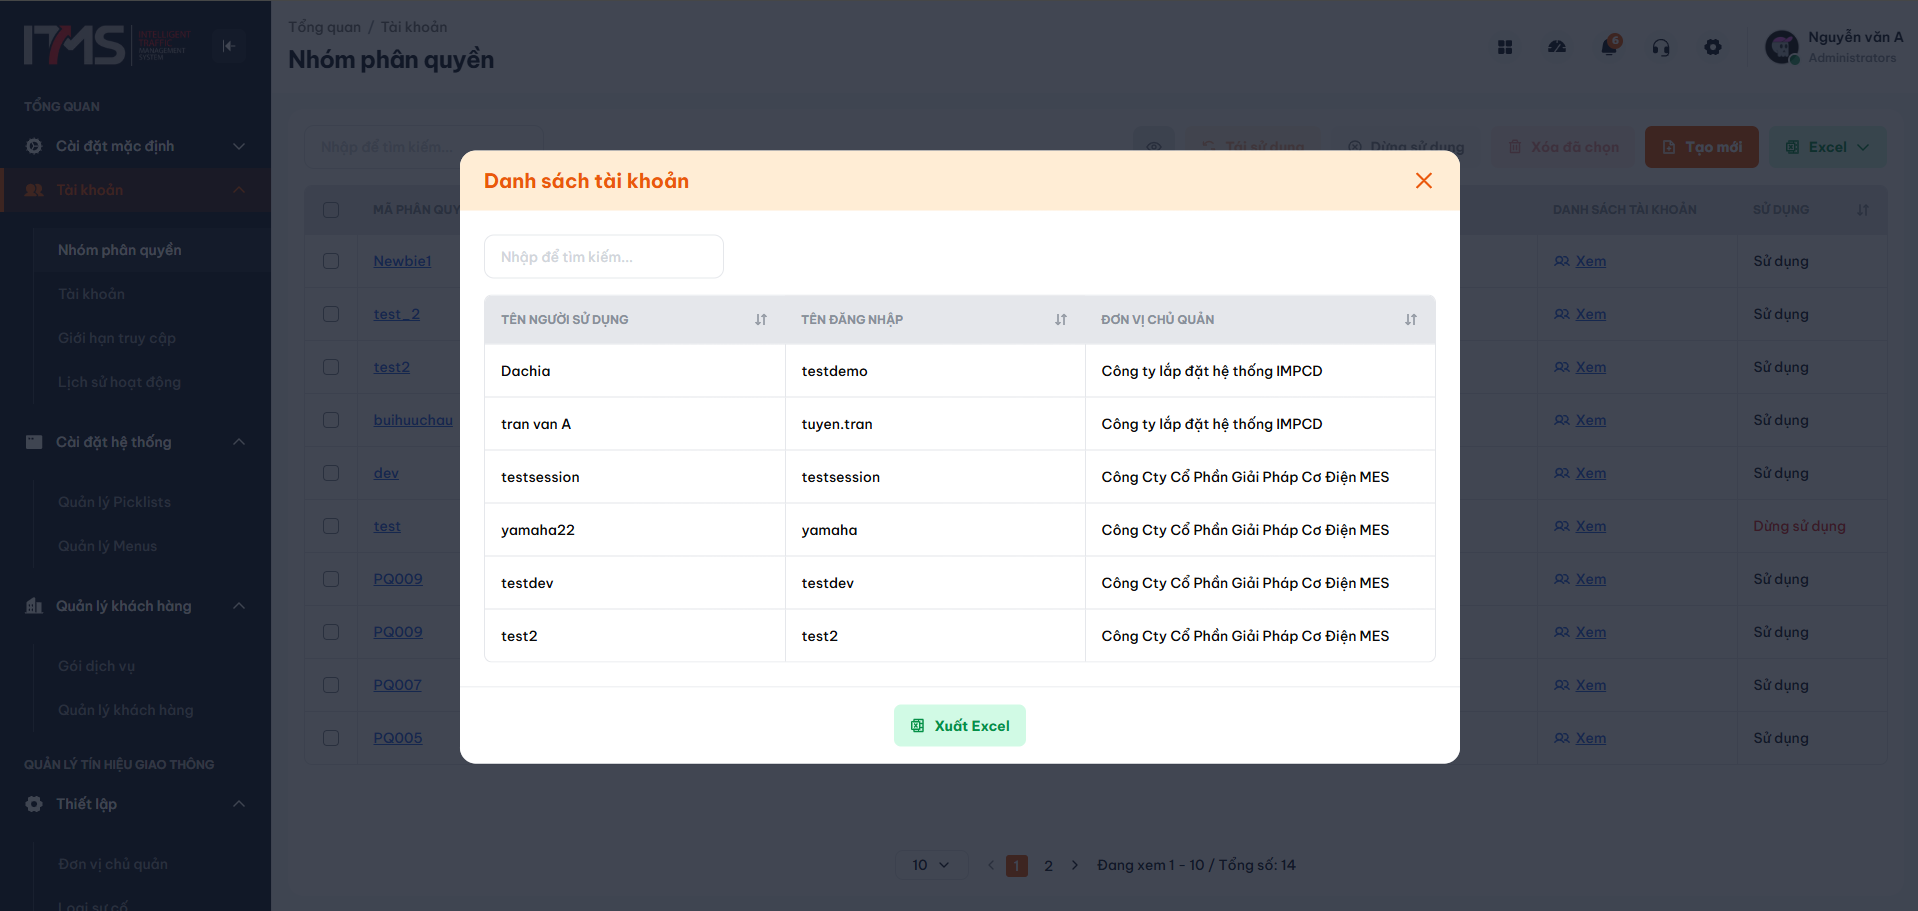This screenshot has width=1918, height=911.
Task: Open the Newbie1 permission group link
Action: click(402, 261)
